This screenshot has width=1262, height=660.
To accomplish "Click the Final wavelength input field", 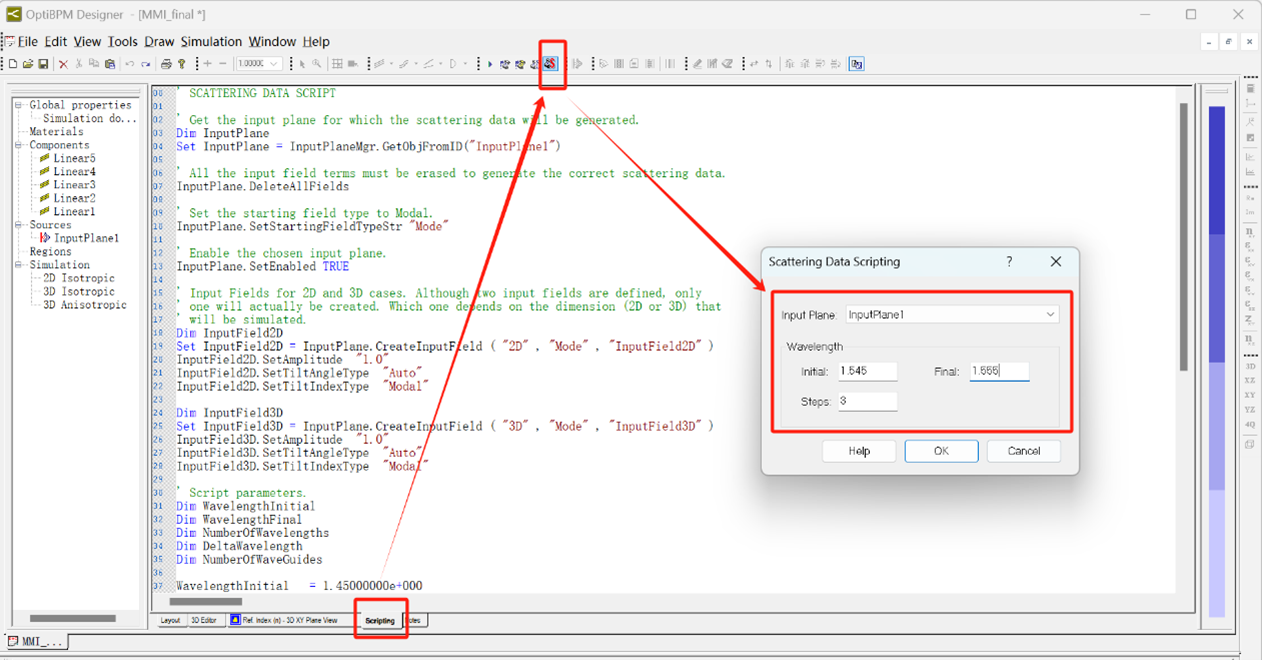I will coord(999,371).
